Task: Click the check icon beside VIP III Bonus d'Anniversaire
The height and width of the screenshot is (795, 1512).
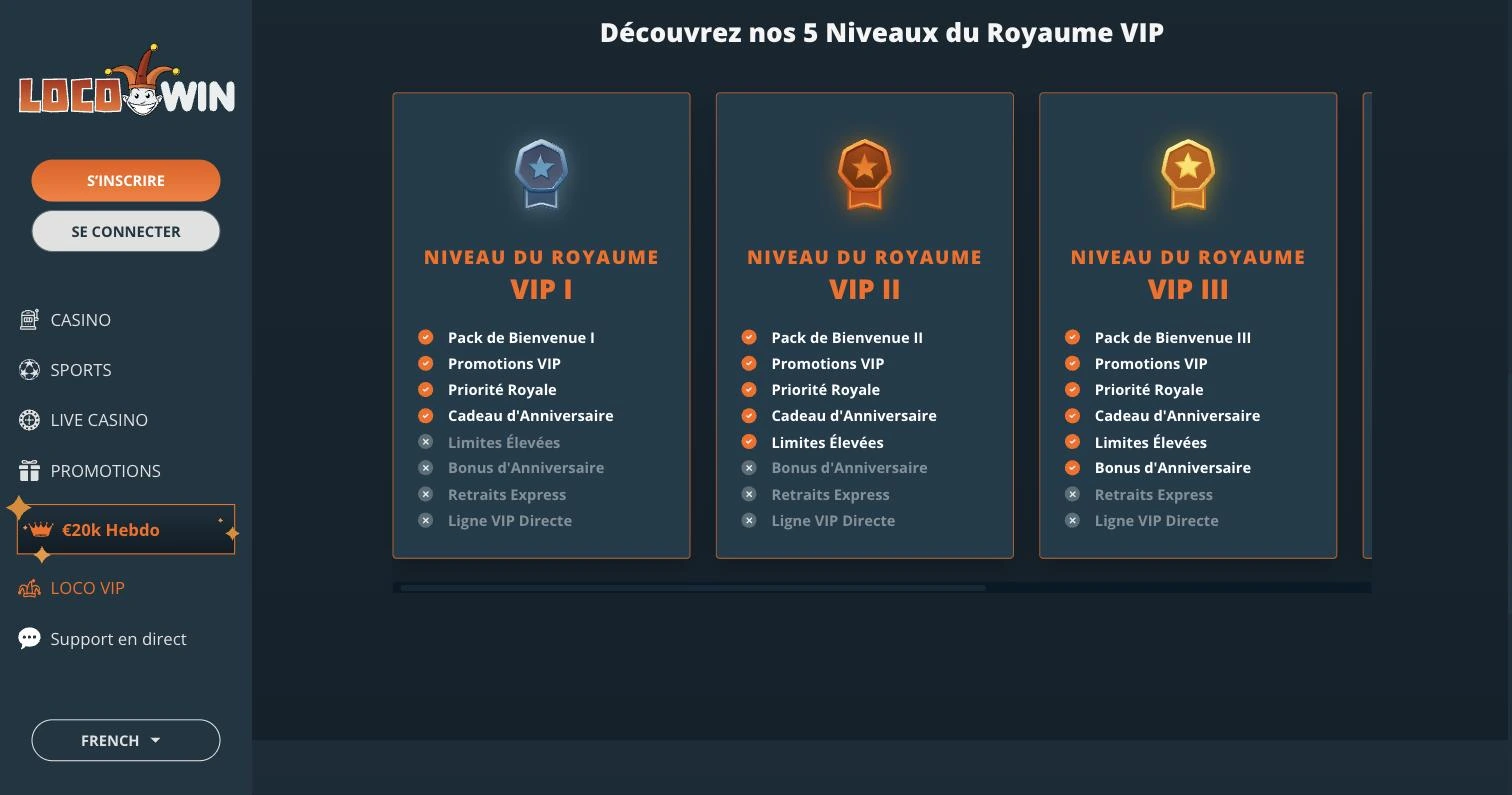Action: tap(1073, 468)
